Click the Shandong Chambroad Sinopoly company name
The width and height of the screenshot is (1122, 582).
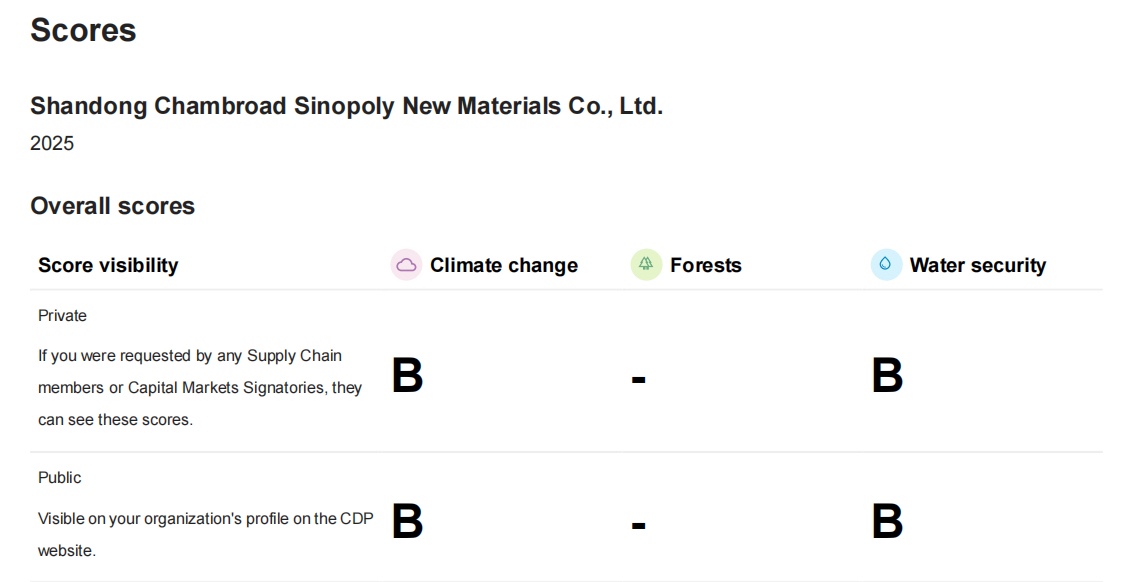[x=346, y=106]
